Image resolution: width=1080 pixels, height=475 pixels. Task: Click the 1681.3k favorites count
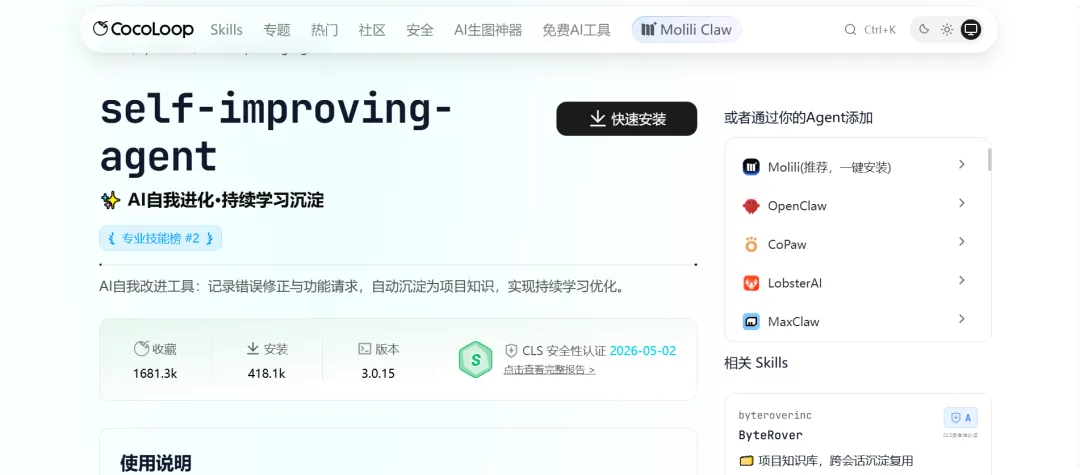[155, 374]
